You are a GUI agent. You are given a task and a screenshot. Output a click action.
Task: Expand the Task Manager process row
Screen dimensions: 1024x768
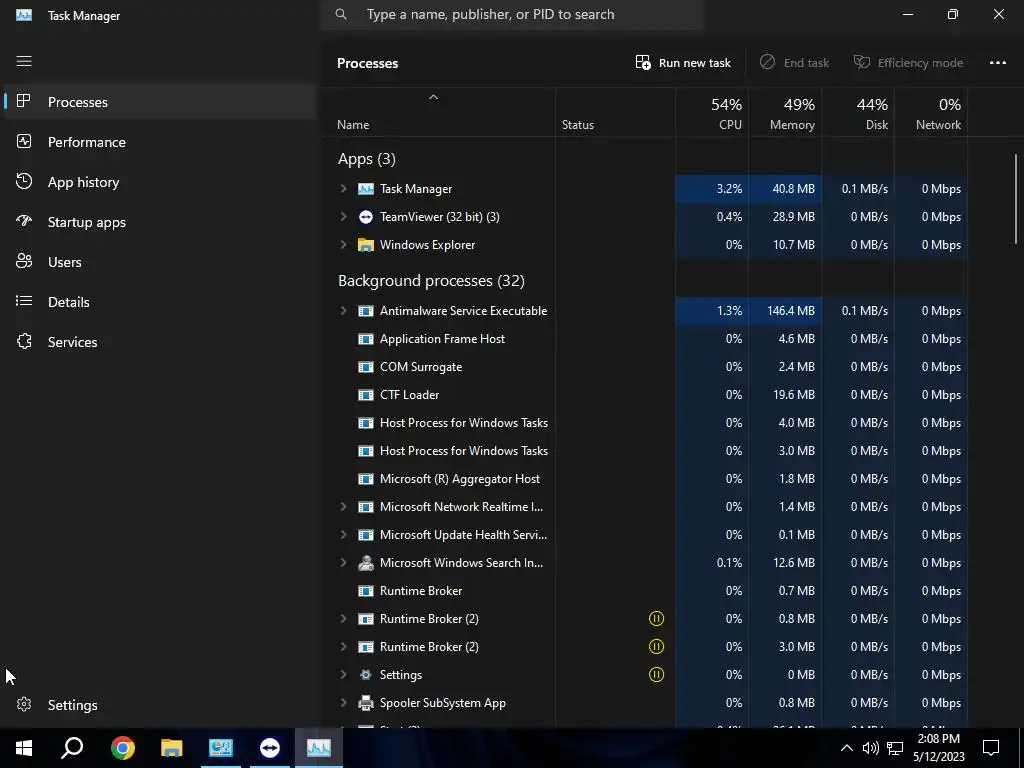344,189
